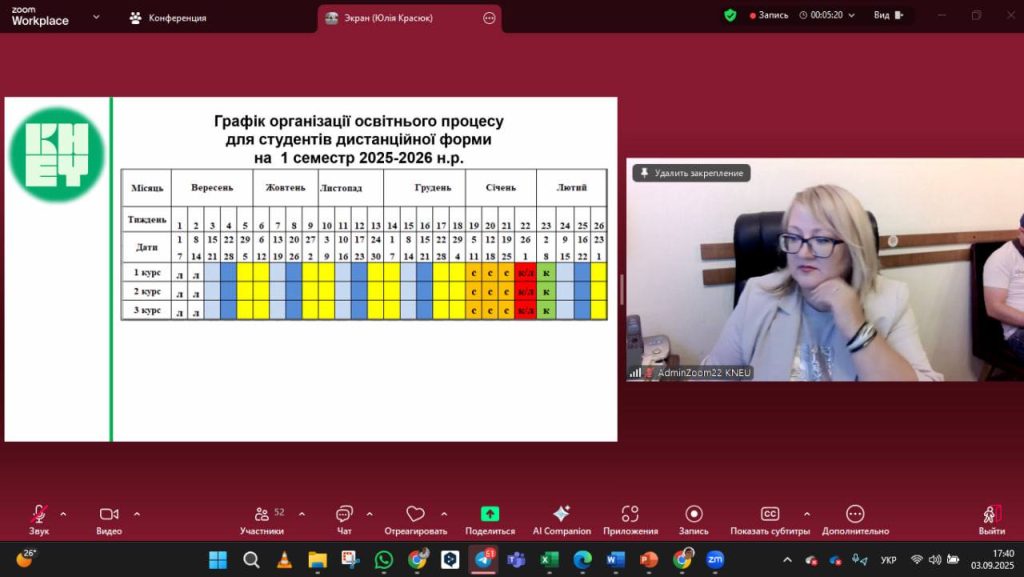Click the Отреагировать heart reaction icon
1024x577 pixels.
[415, 514]
